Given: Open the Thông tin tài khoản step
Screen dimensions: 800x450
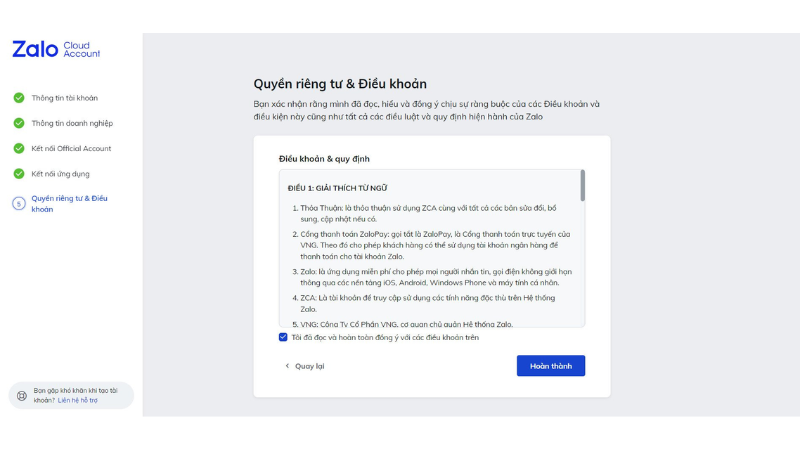Looking at the screenshot, I should pos(64,98).
